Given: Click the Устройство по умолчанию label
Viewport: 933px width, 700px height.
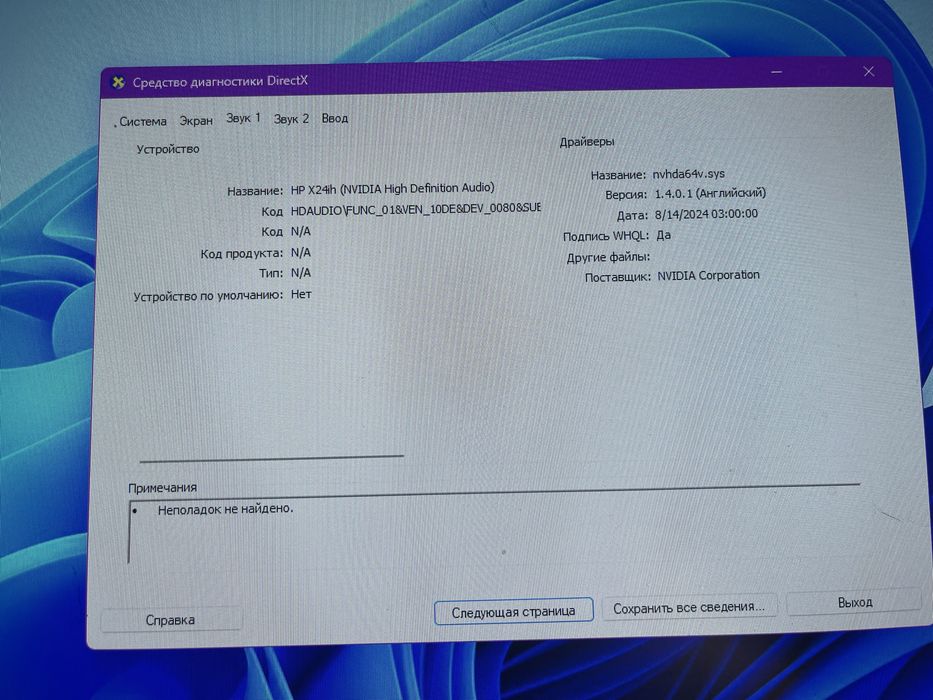Looking at the screenshot, I should [x=208, y=296].
